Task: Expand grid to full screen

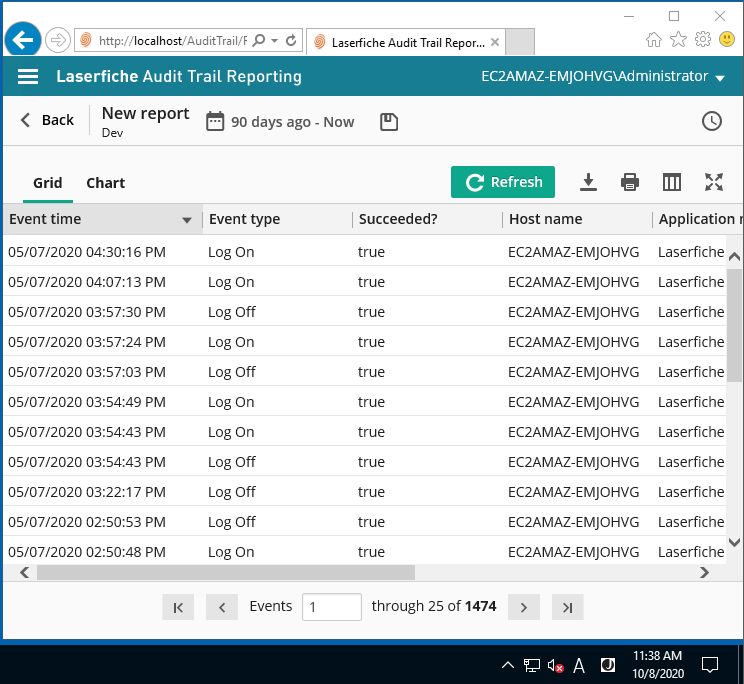Action: coord(714,182)
